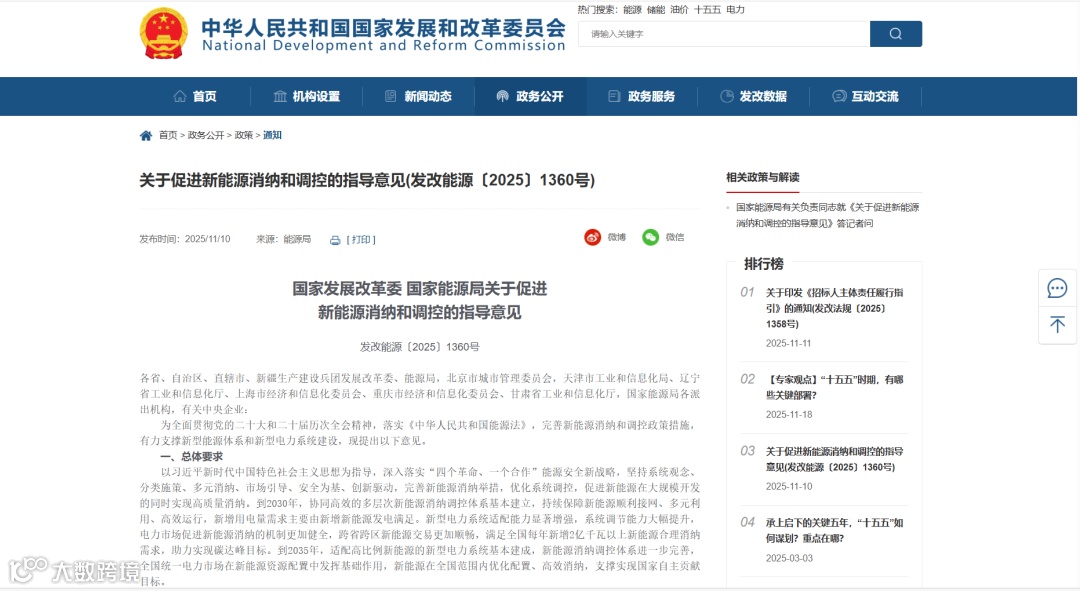
Task: Click the icon beside 政务公开
Action: coord(503,96)
